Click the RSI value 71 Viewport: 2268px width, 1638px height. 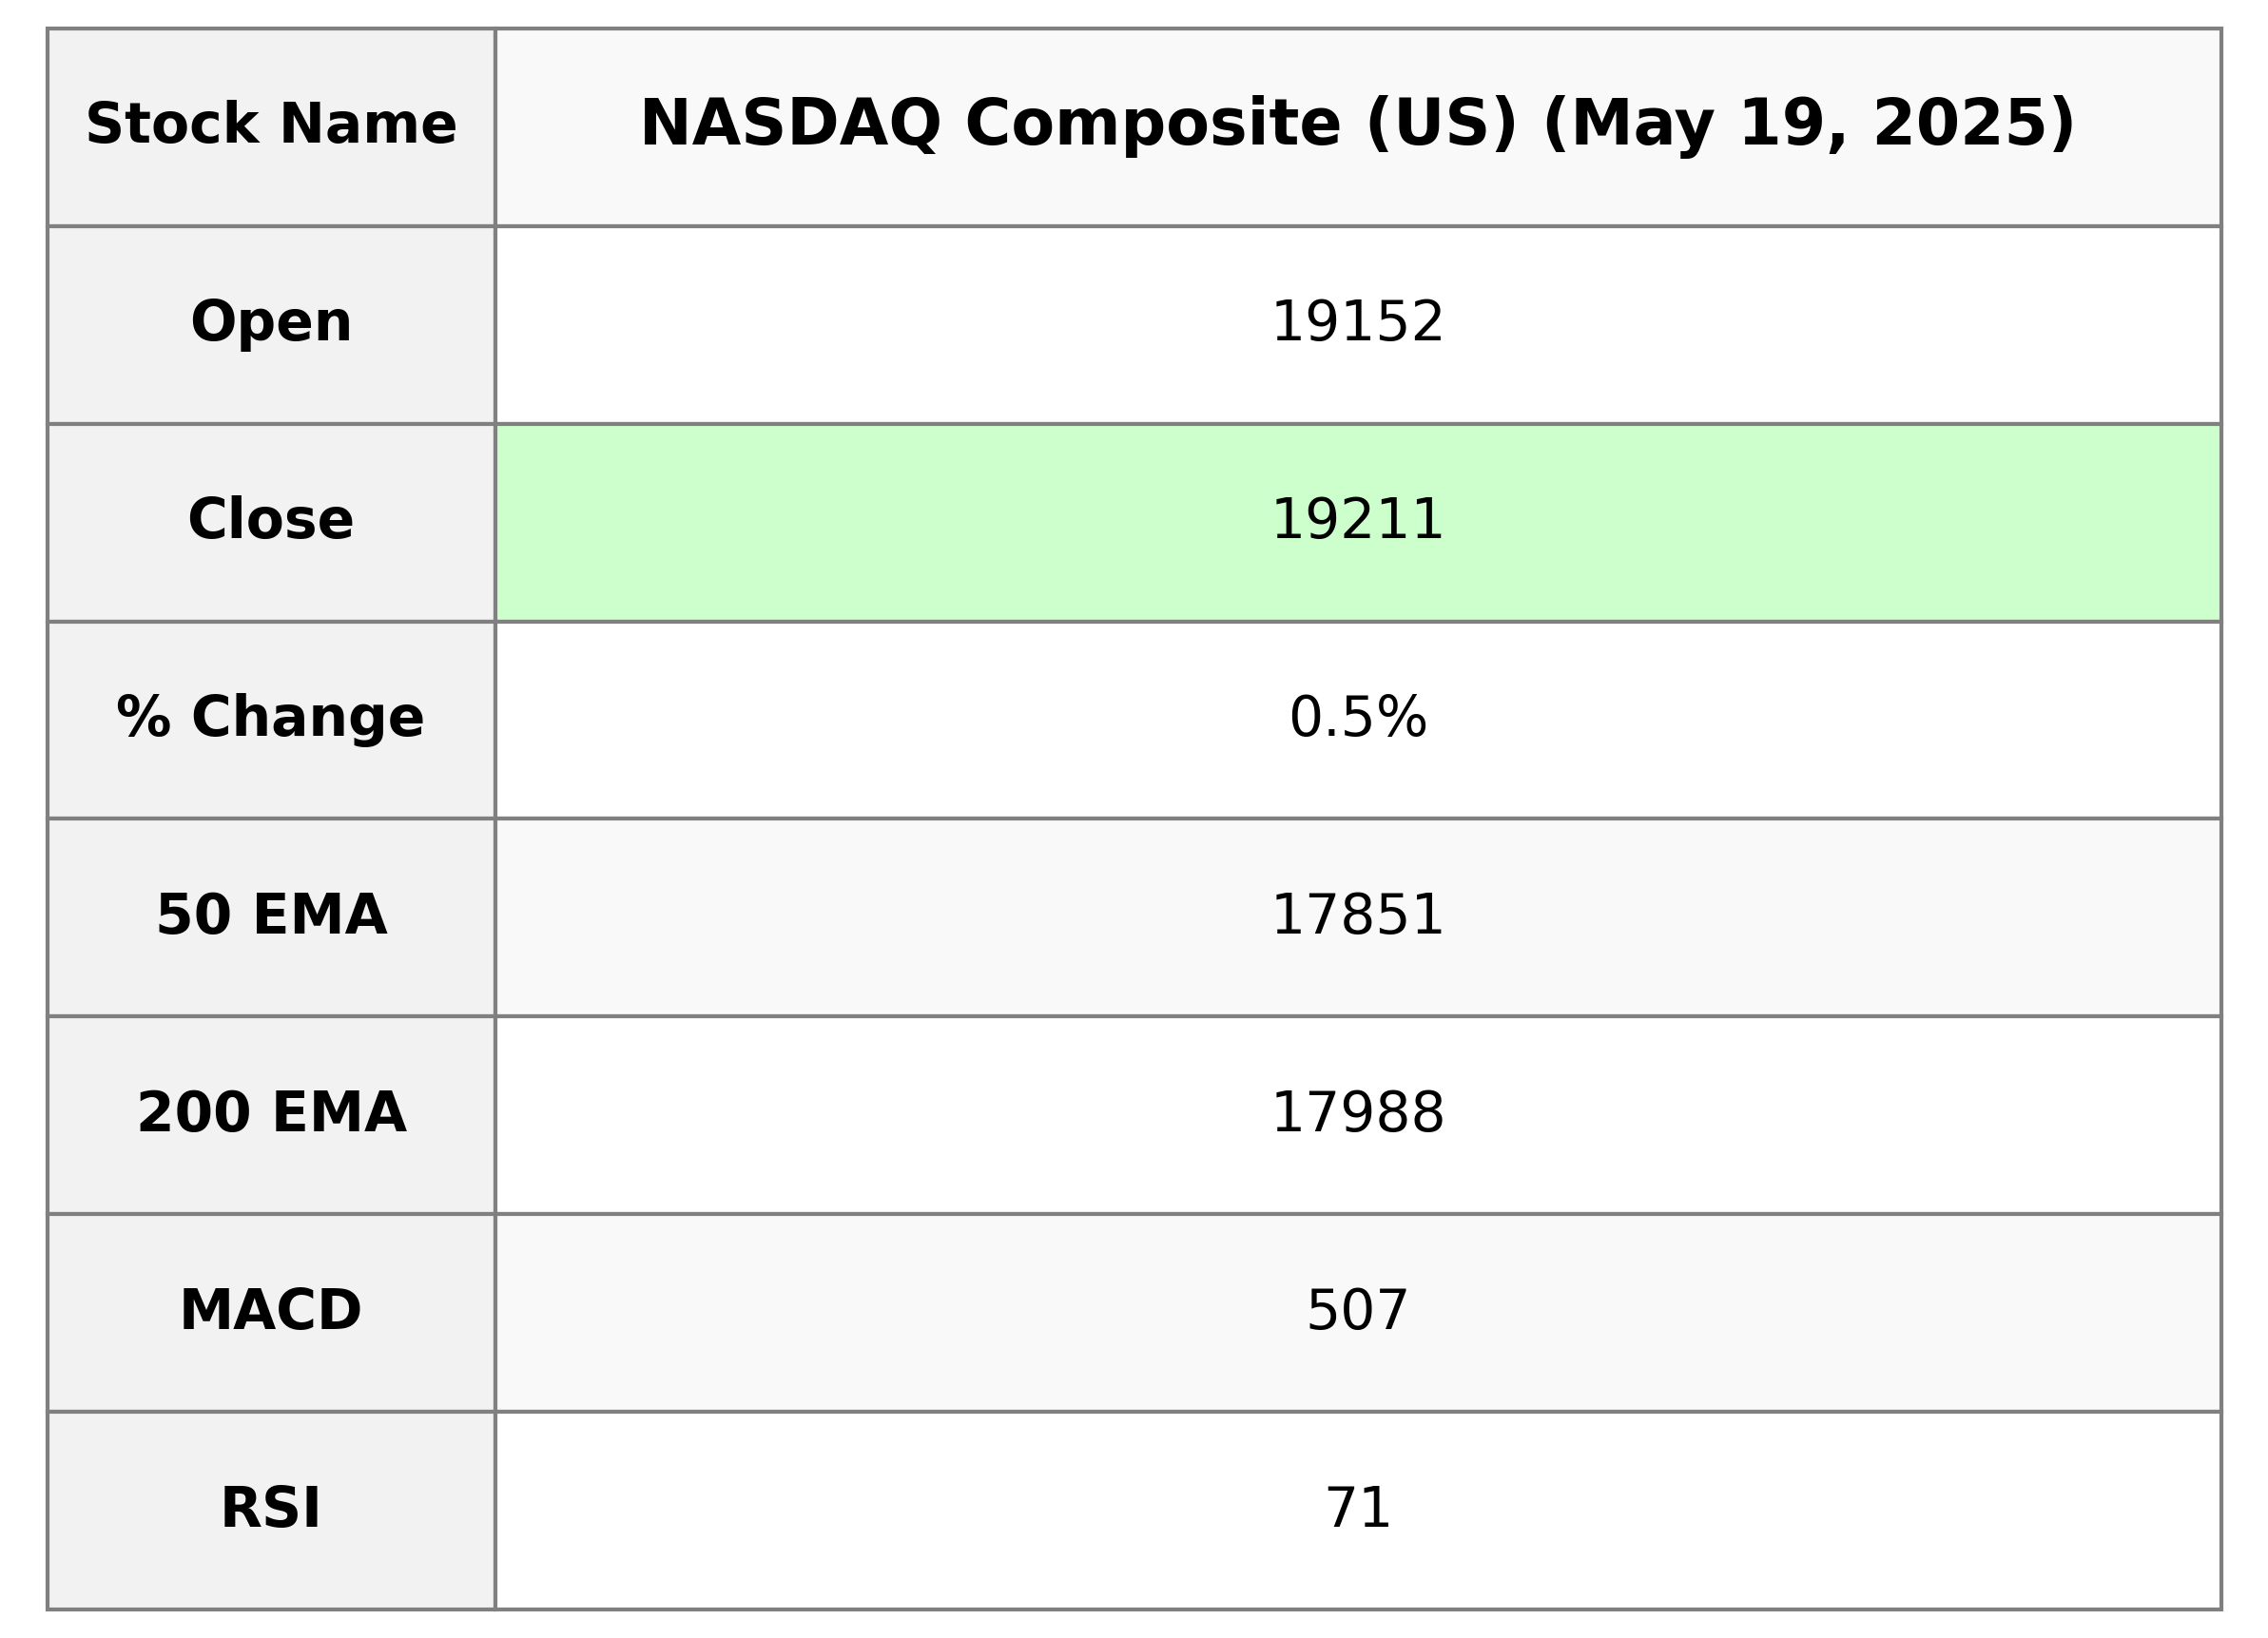pos(1357,1508)
